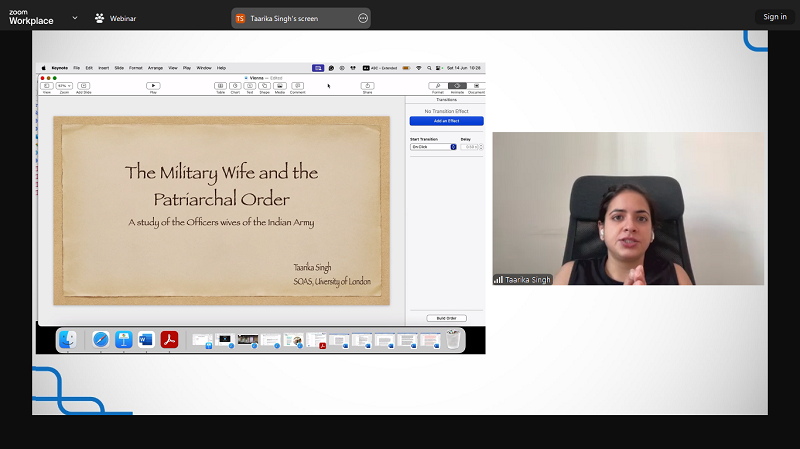
Task: Open the Slide menu in menu bar
Action: point(119,67)
